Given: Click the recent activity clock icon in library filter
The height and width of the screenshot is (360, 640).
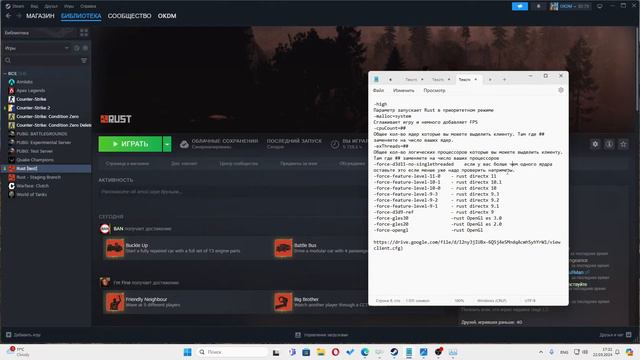Looking at the screenshot, I should [77, 48].
